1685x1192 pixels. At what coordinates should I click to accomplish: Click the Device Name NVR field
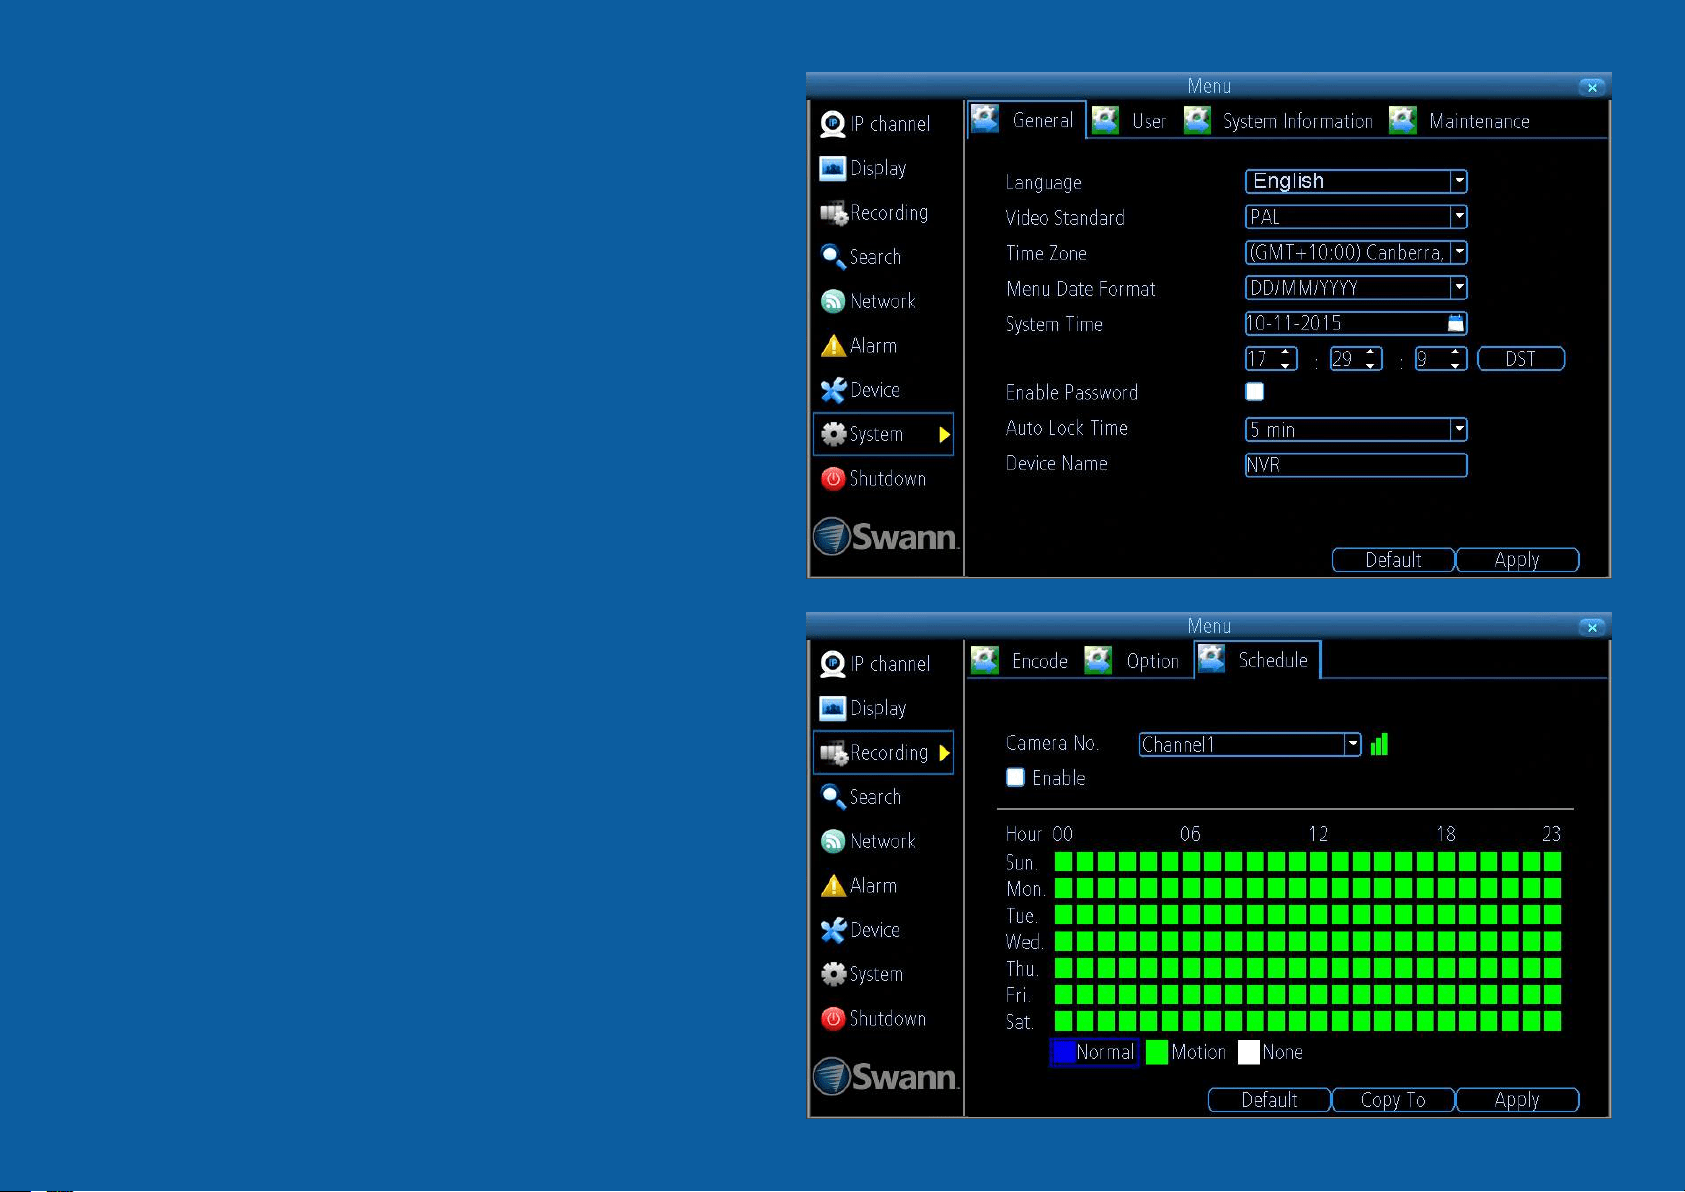click(x=1356, y=465)
